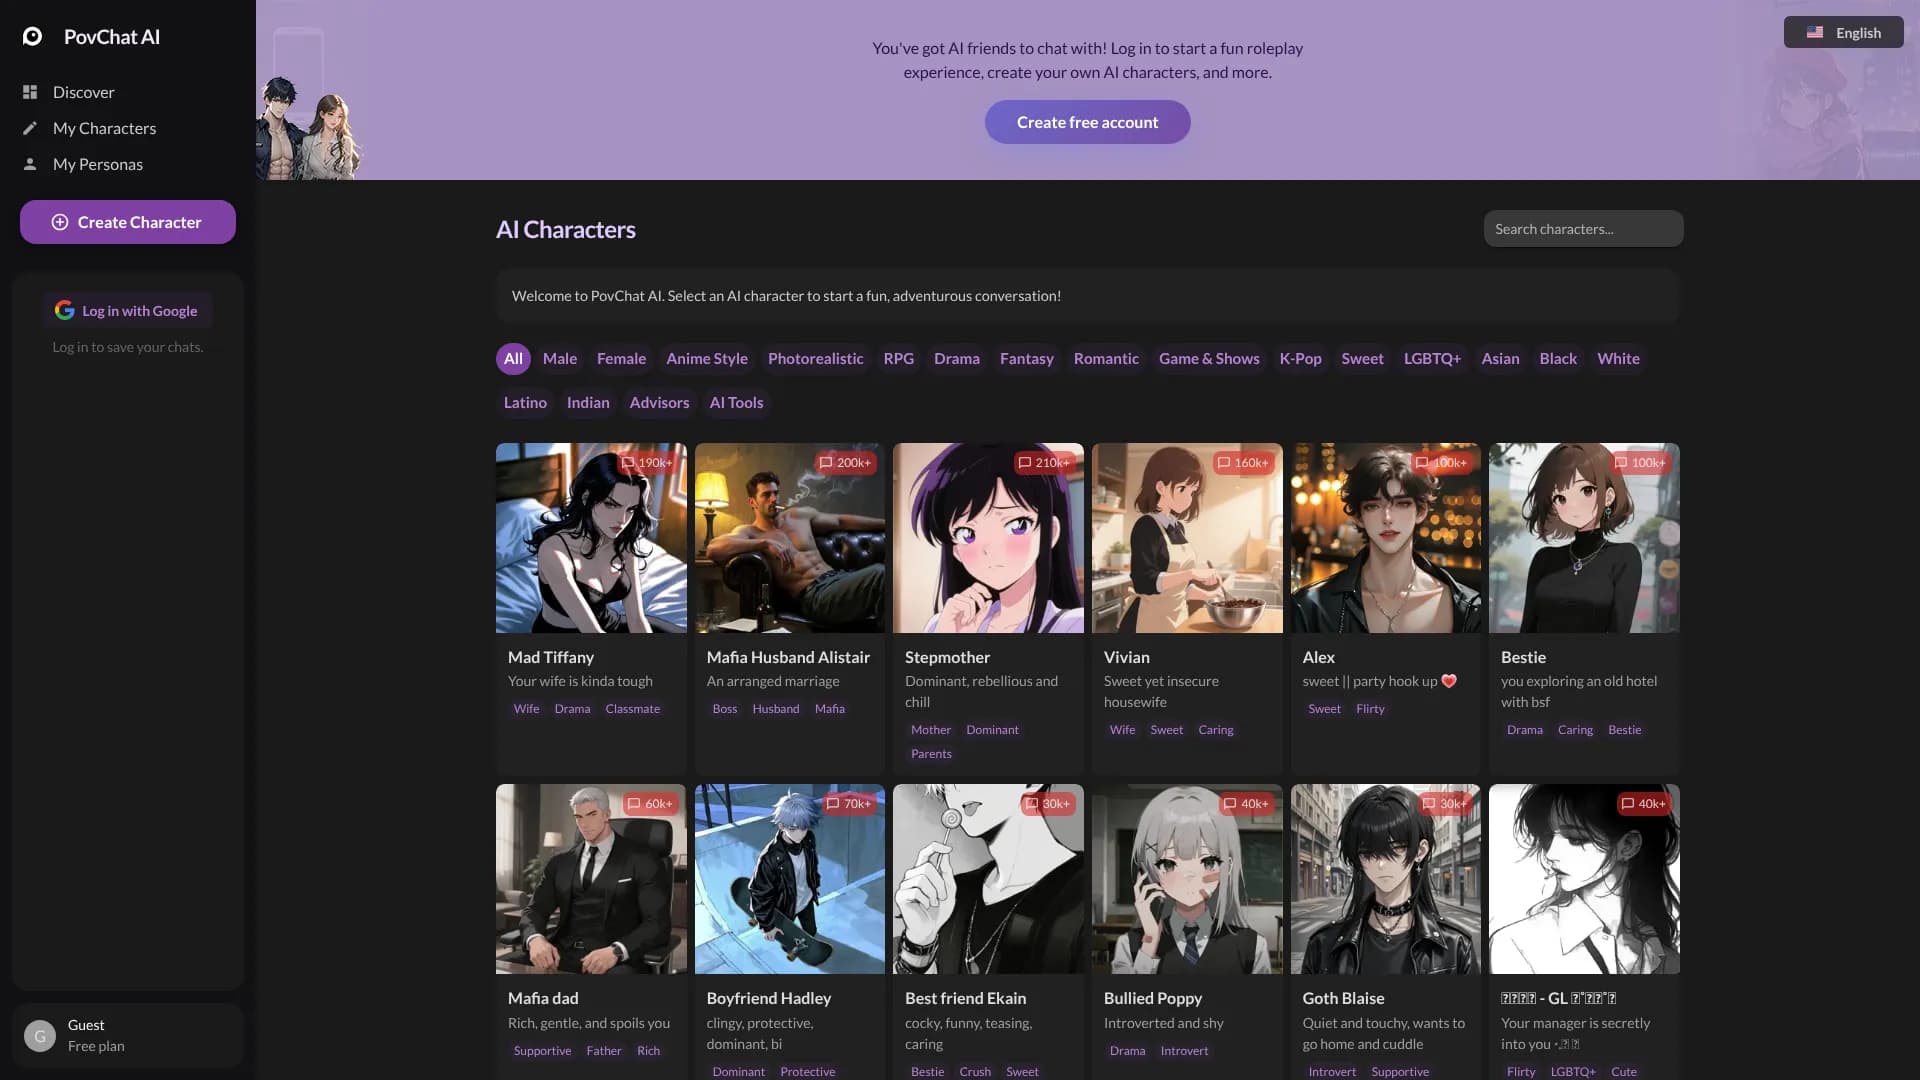Click the Mafia tag on Alistair card

[829, 709]
